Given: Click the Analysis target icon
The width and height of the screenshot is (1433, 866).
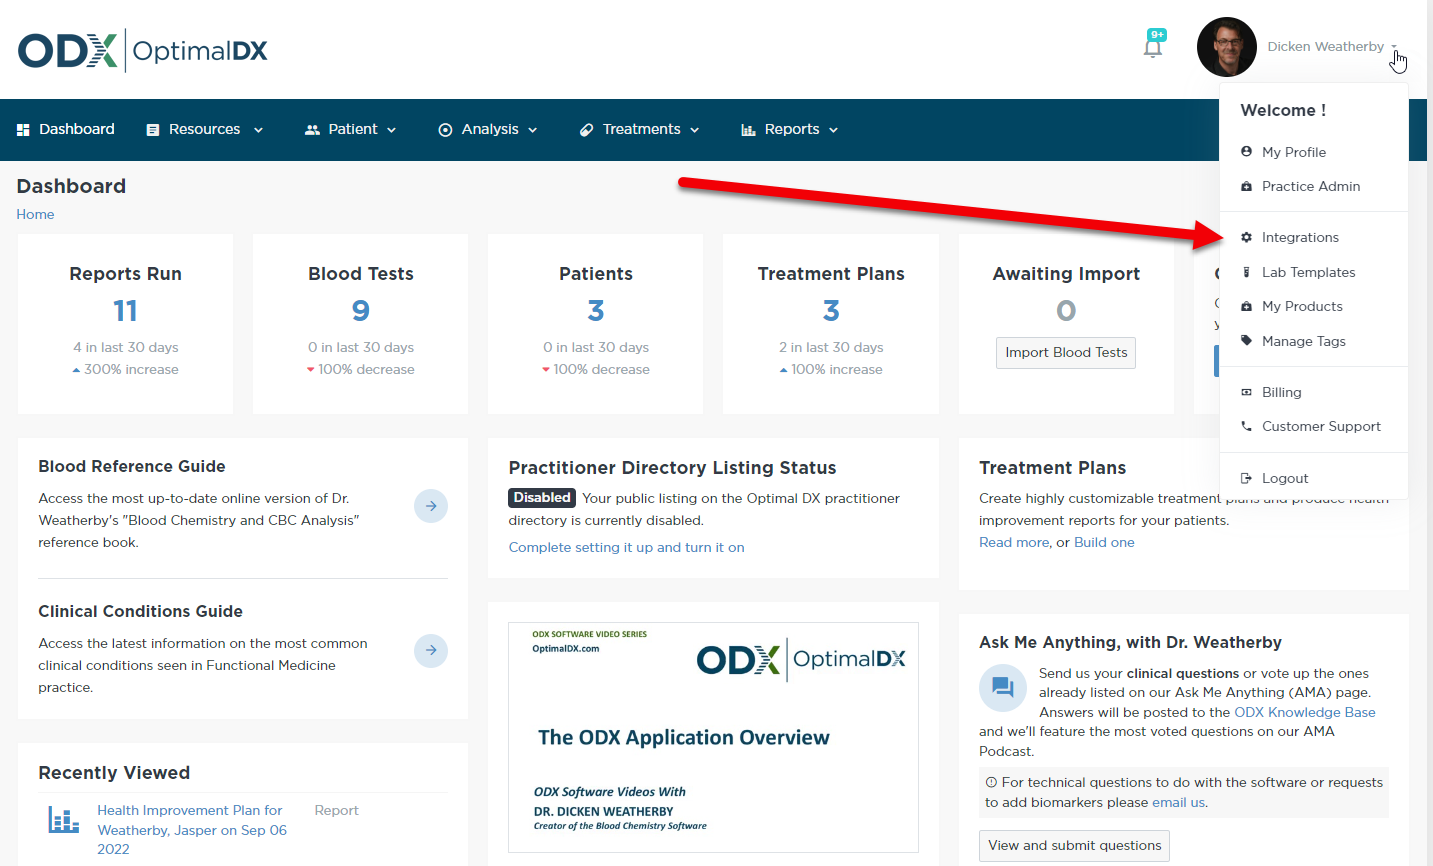Looking at the screenshot, I should click(445, 130).
